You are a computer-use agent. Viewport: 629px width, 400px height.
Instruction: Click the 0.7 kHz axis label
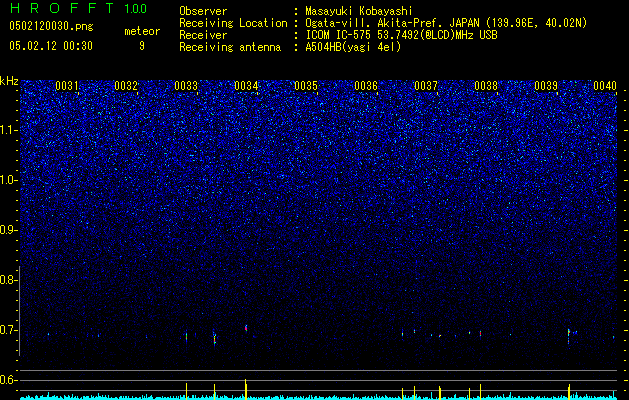tap(8, 330)
